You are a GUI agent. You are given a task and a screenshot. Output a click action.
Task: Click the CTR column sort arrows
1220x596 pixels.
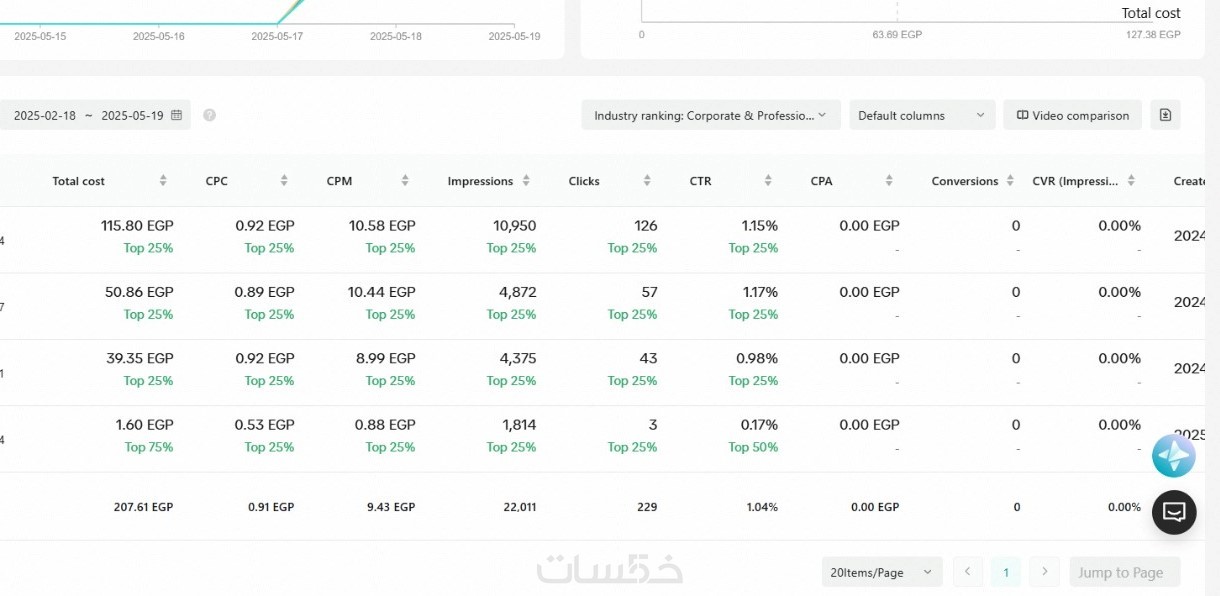click(x=768, y=181)
